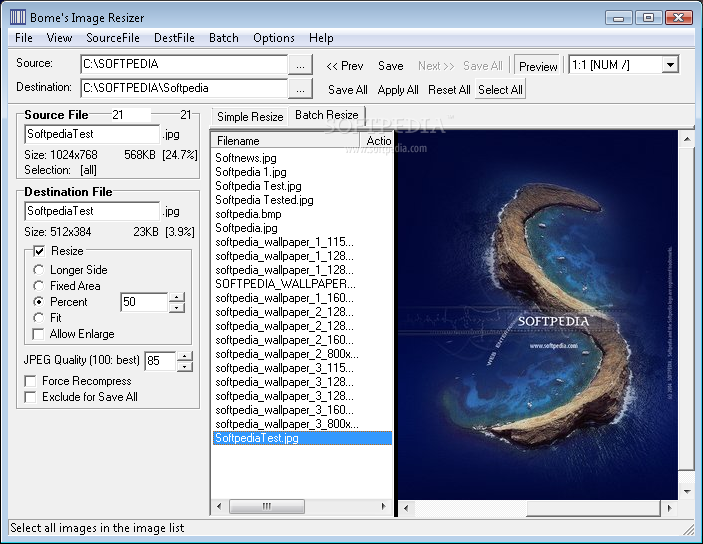This screenshot has width=703, height=544.
Task: Browse for the Source folder
Action: [300, 65]
